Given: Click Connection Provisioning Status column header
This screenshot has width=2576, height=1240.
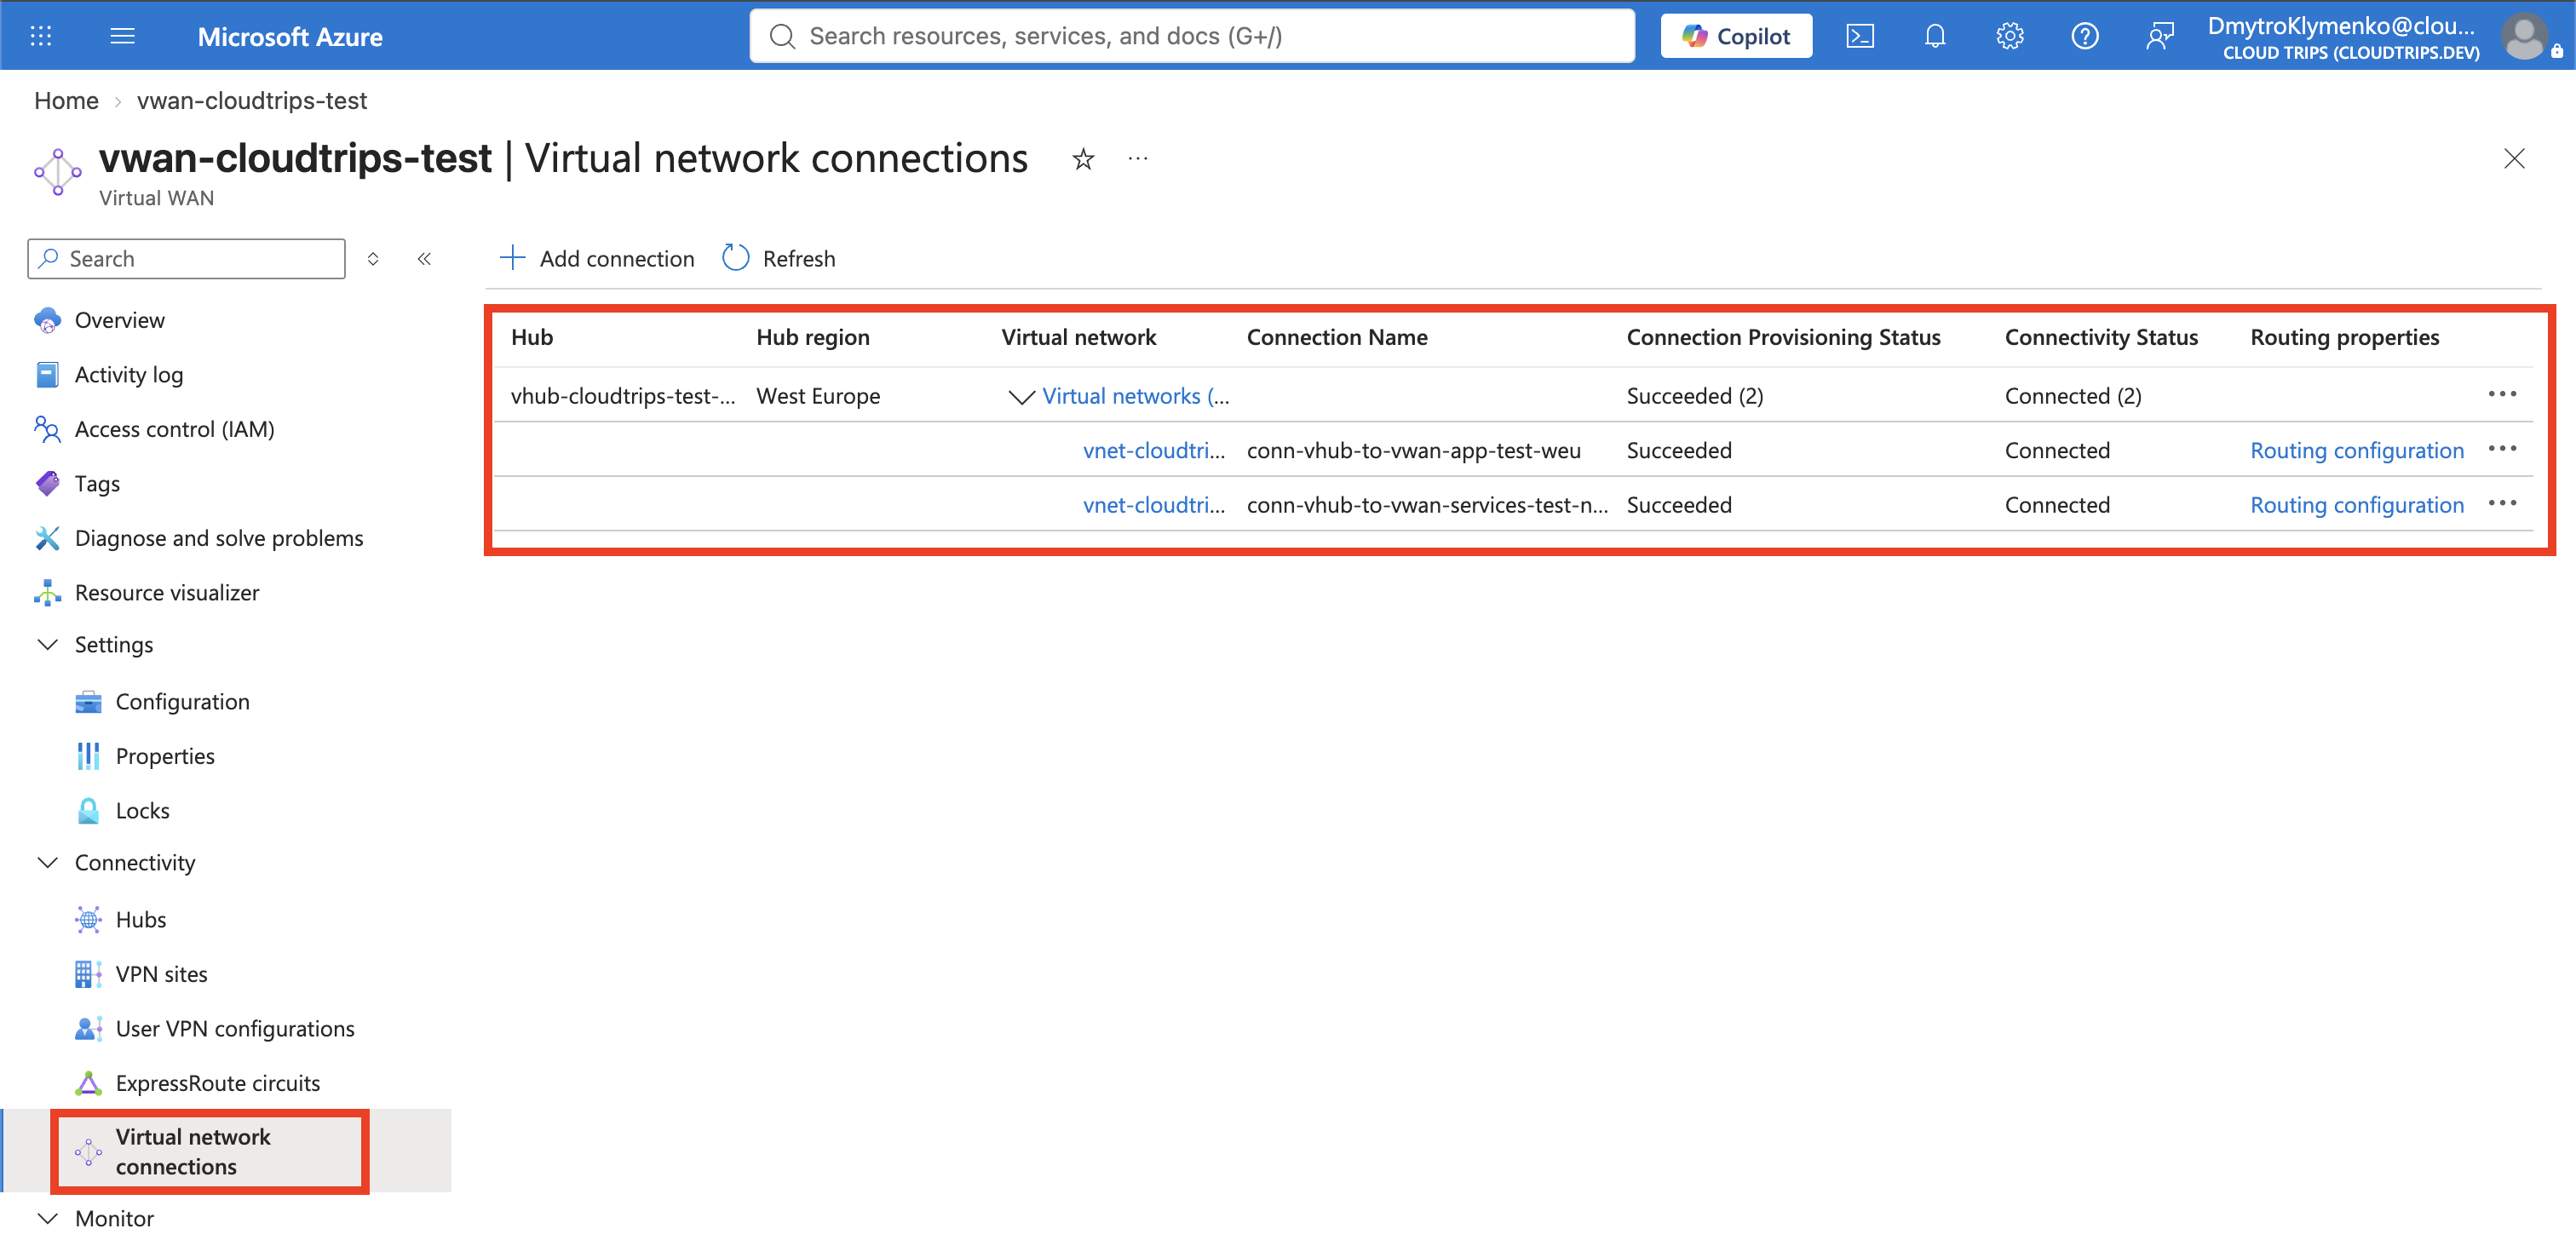Looking at the screenshot, I should [1783, 338].
